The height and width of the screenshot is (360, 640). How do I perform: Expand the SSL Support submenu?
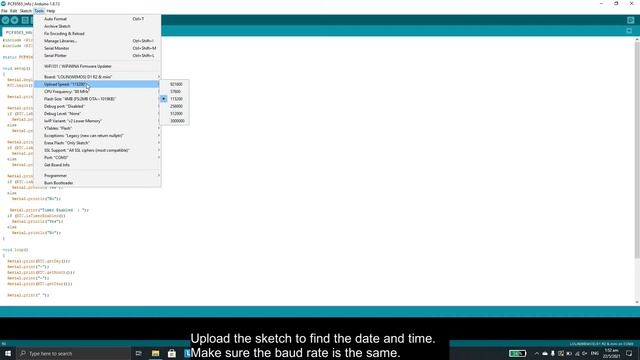97,150
